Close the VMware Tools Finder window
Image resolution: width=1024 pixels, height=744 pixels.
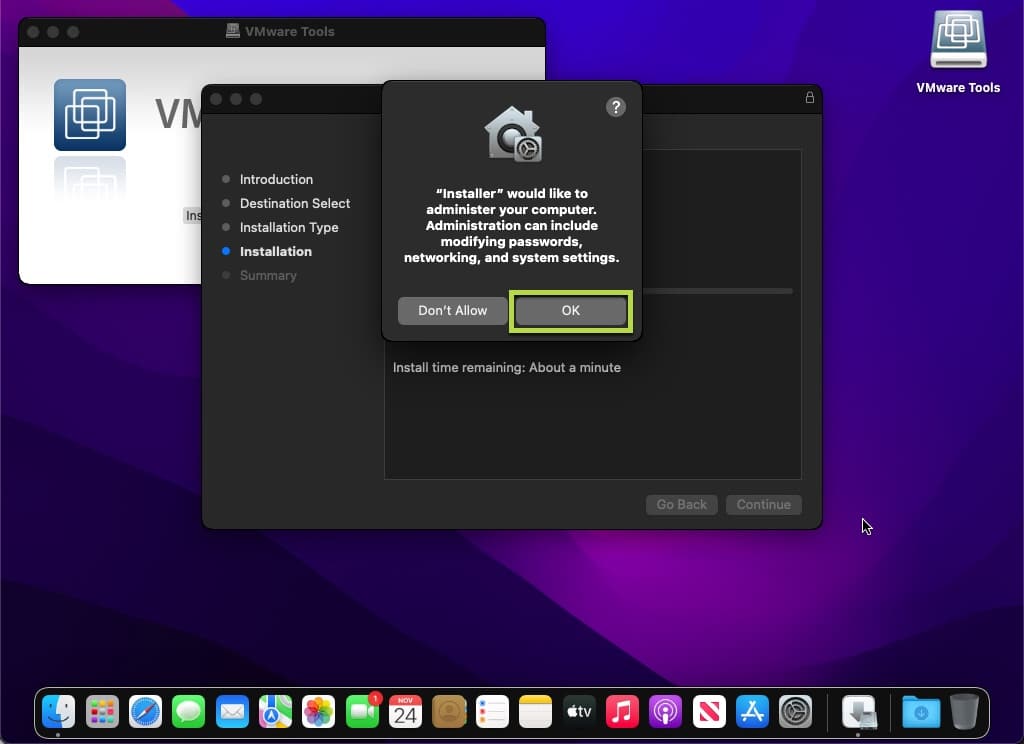point(33,32)
